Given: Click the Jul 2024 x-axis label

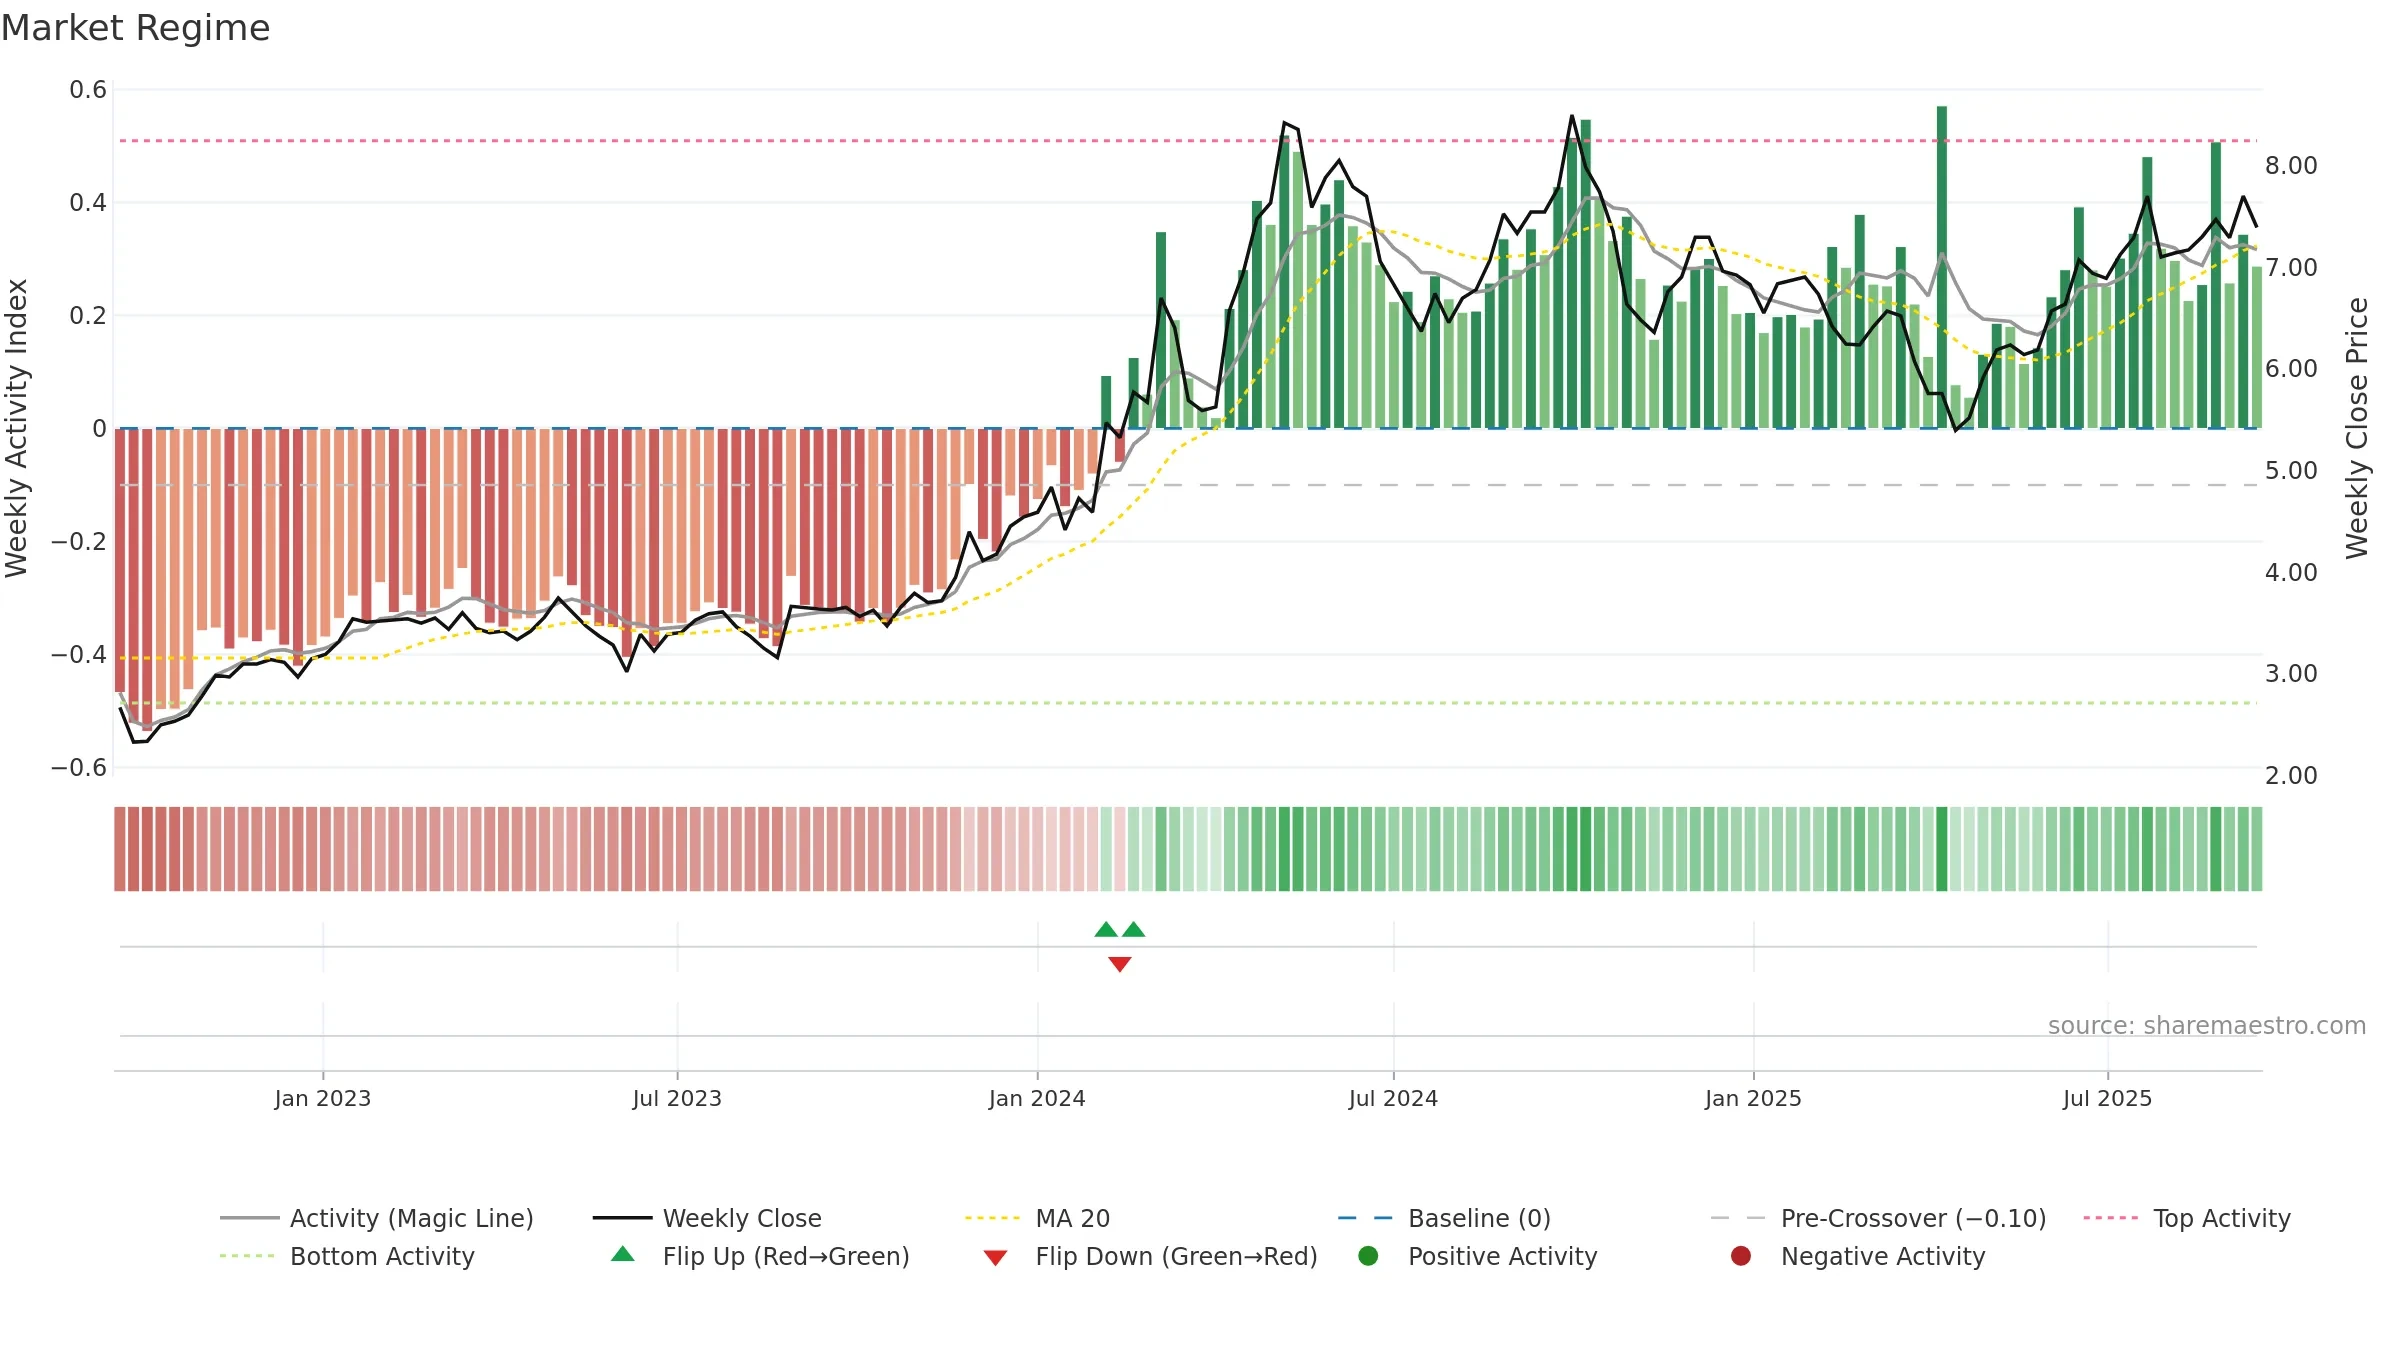Looking at the screenshot, I should coord(1393,1098).
